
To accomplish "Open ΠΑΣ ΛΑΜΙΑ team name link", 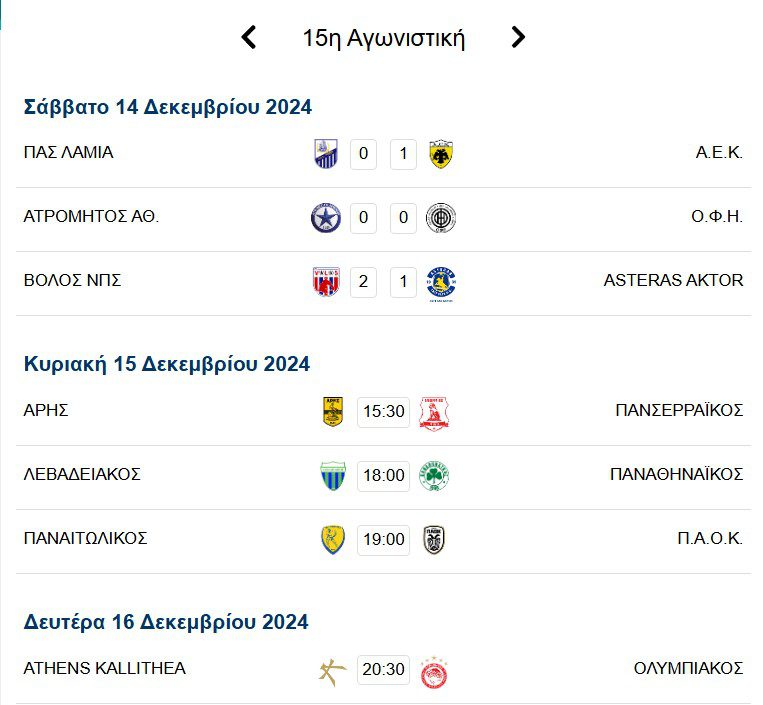I will (68, 153).
